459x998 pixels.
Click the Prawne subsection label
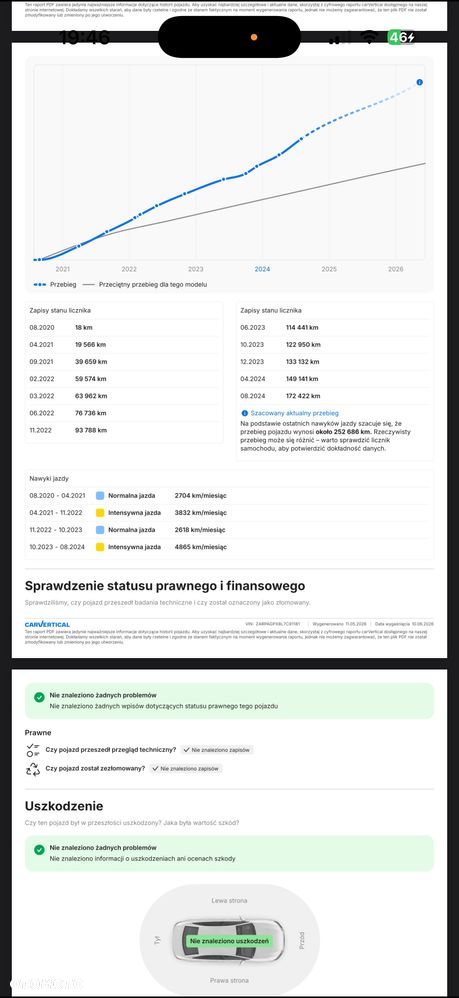[x=38, y=733]
